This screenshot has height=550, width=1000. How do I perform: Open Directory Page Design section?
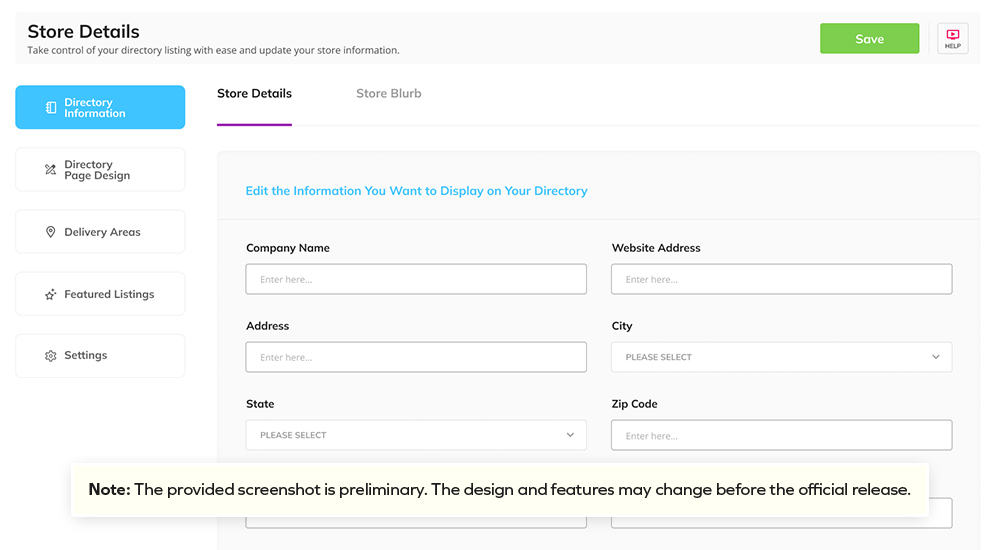100,170
